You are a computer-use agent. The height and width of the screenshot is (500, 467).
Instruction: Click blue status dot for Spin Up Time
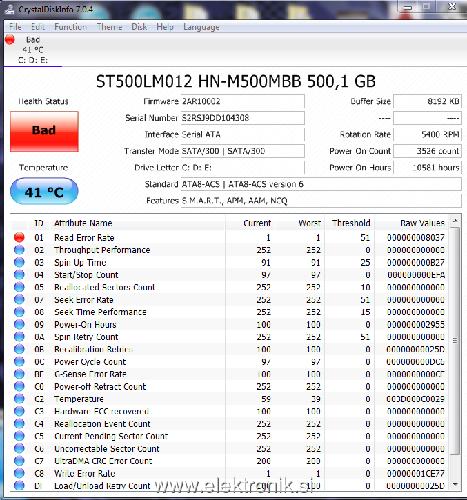coord(19,262)
